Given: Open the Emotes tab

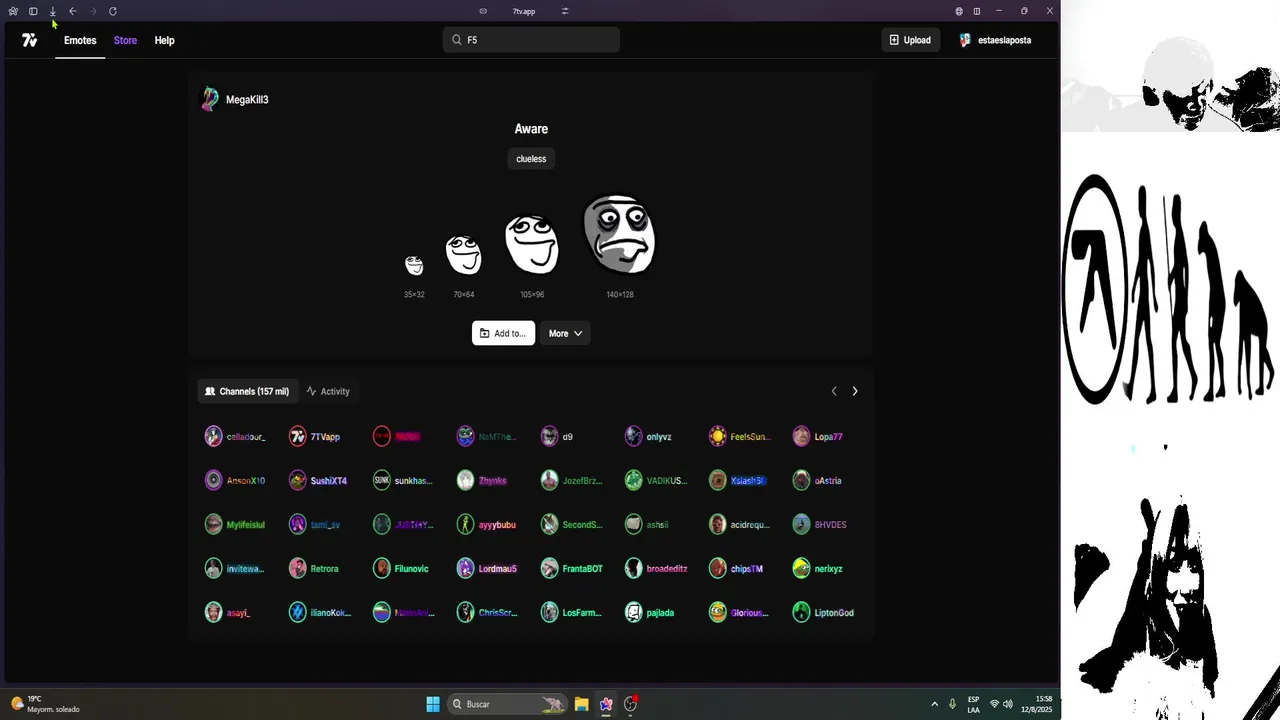Looking at the screenshot, I should (80, 40).
